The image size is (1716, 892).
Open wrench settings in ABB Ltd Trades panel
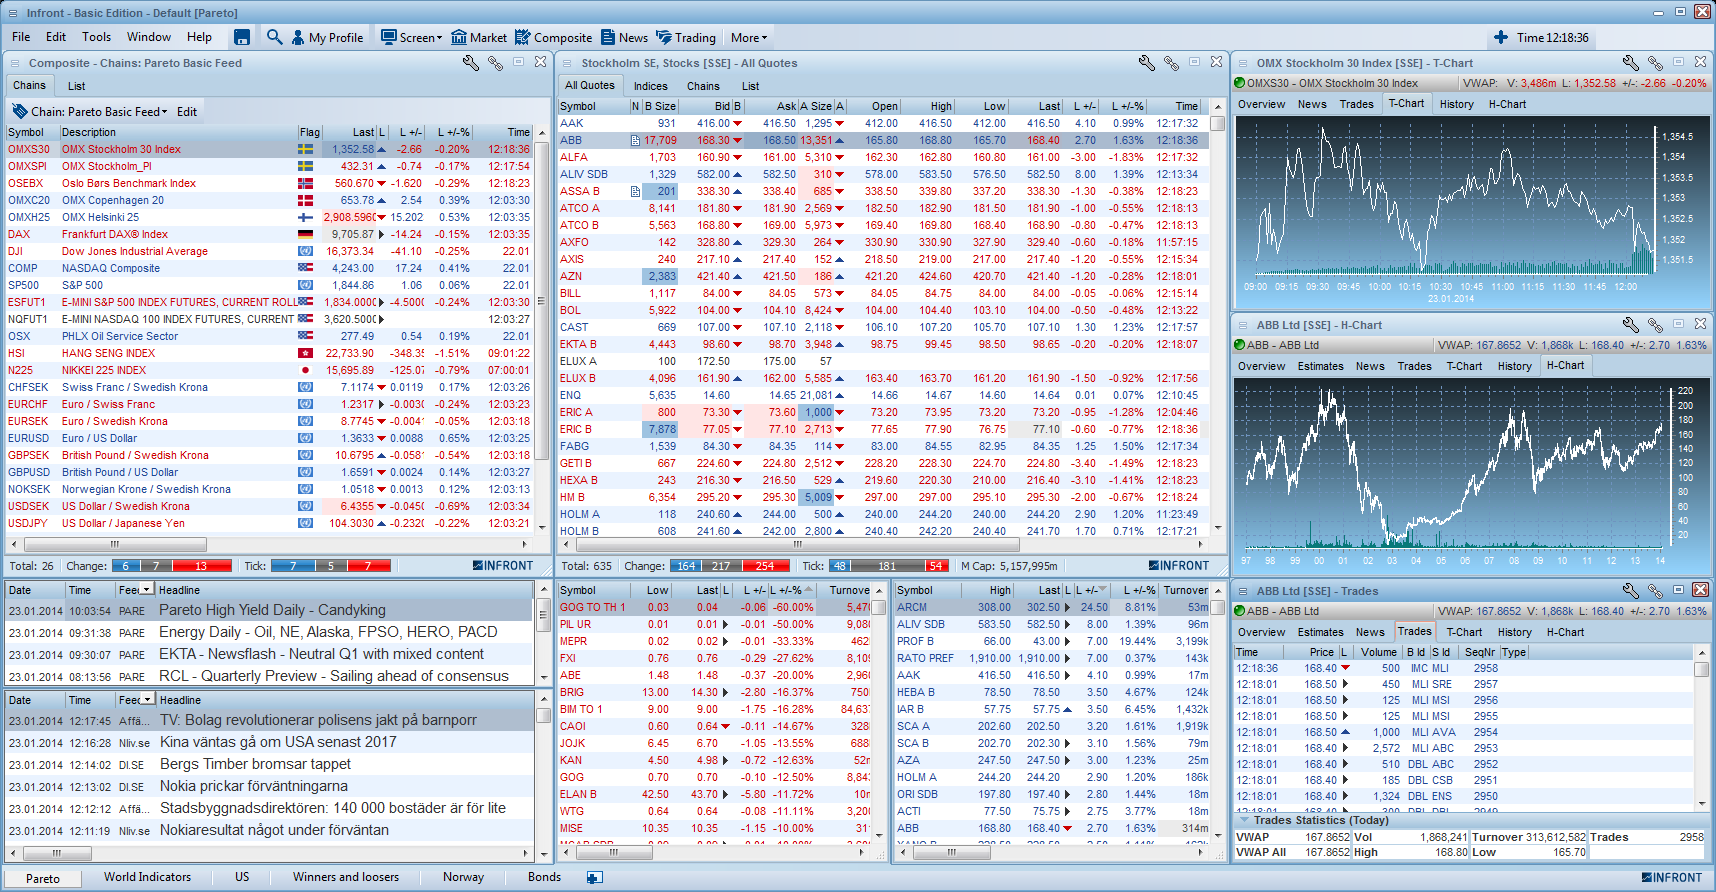pyautogui.click(x=1630, y=590)
